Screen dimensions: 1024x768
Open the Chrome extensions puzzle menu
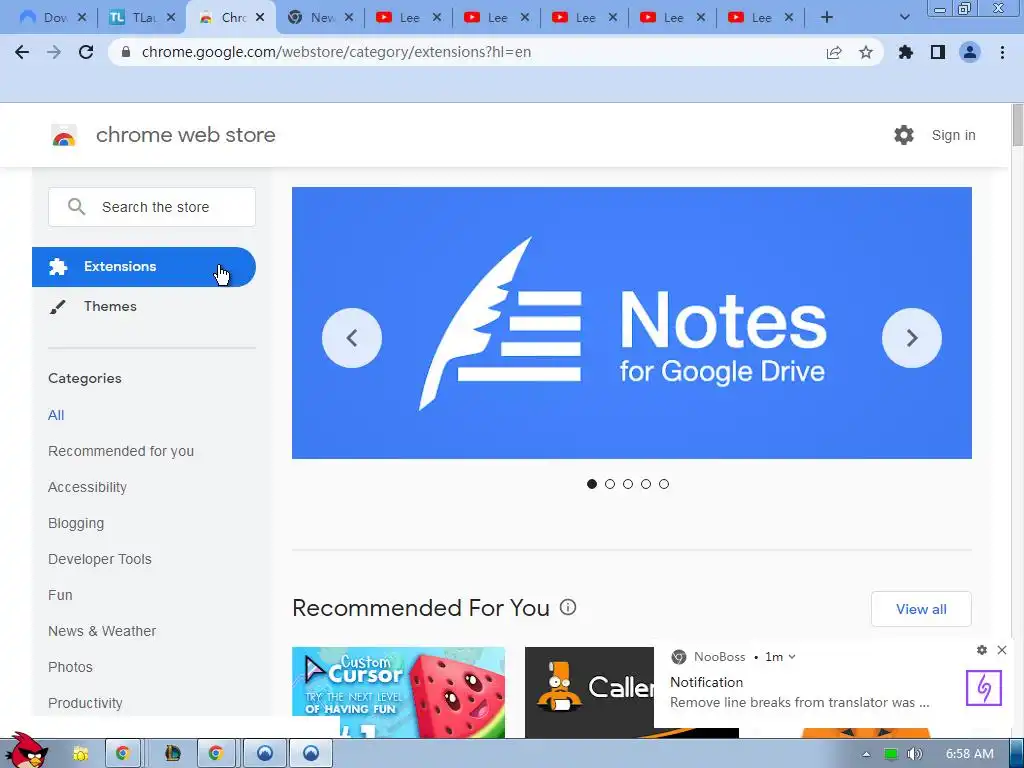pyautogui.click(x=906, y=52)
